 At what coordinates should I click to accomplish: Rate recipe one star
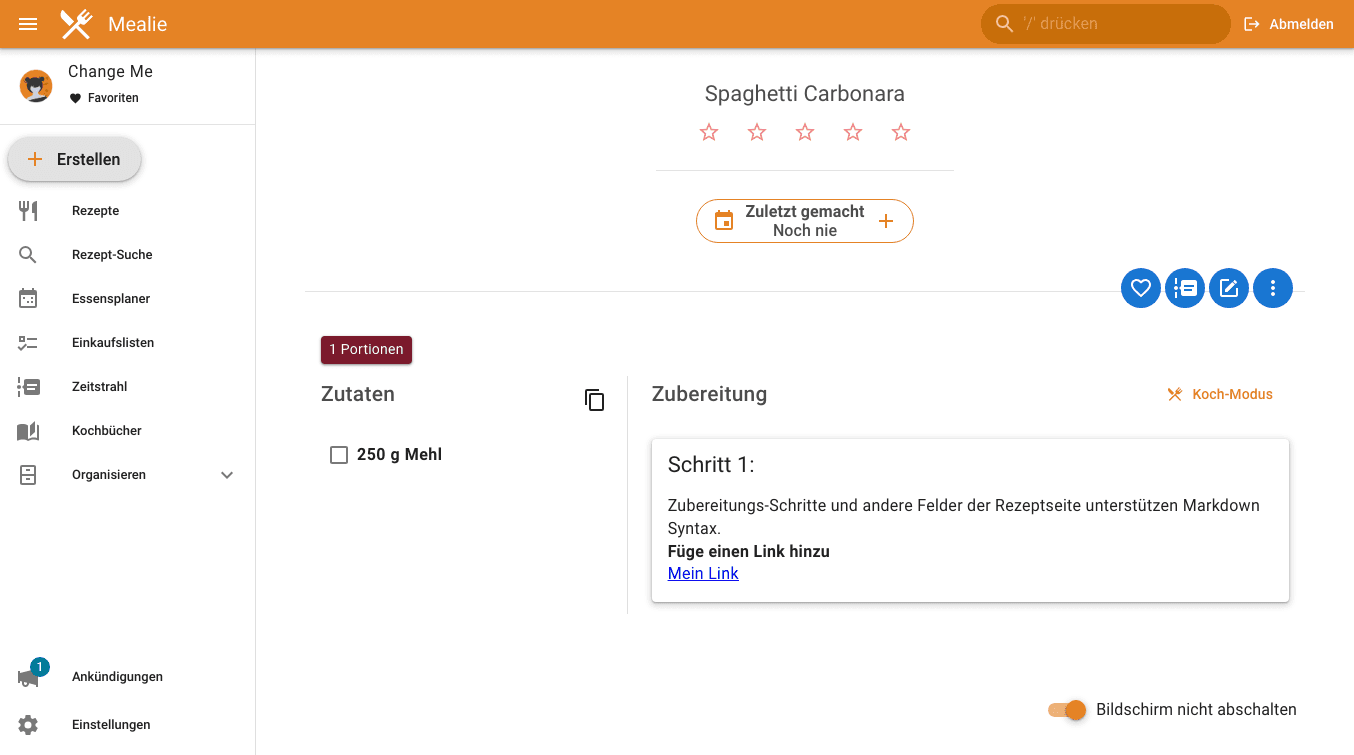tap(709, 132)
